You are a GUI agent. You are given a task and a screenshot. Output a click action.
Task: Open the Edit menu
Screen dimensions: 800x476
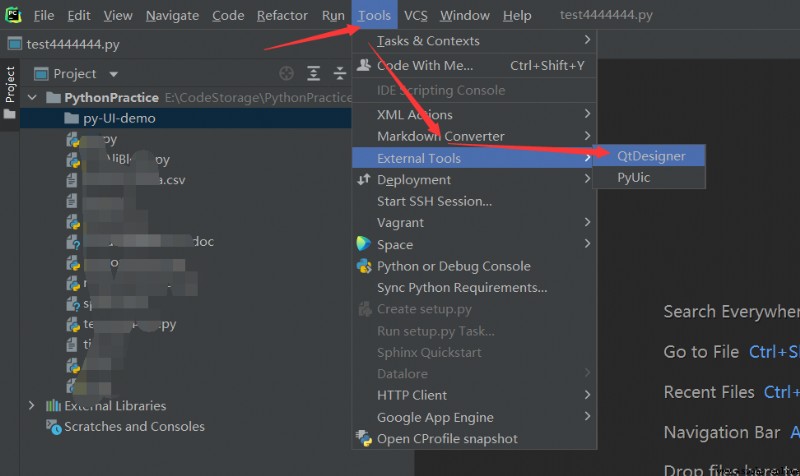pyautogui.click(x=79, y=16)
